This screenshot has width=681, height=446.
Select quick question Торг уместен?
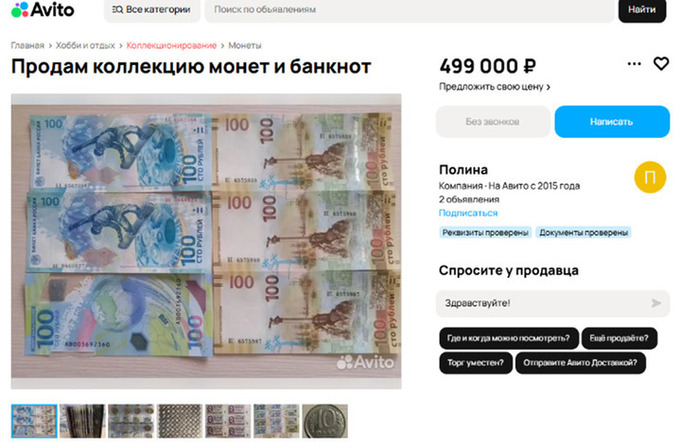(476, 363)
